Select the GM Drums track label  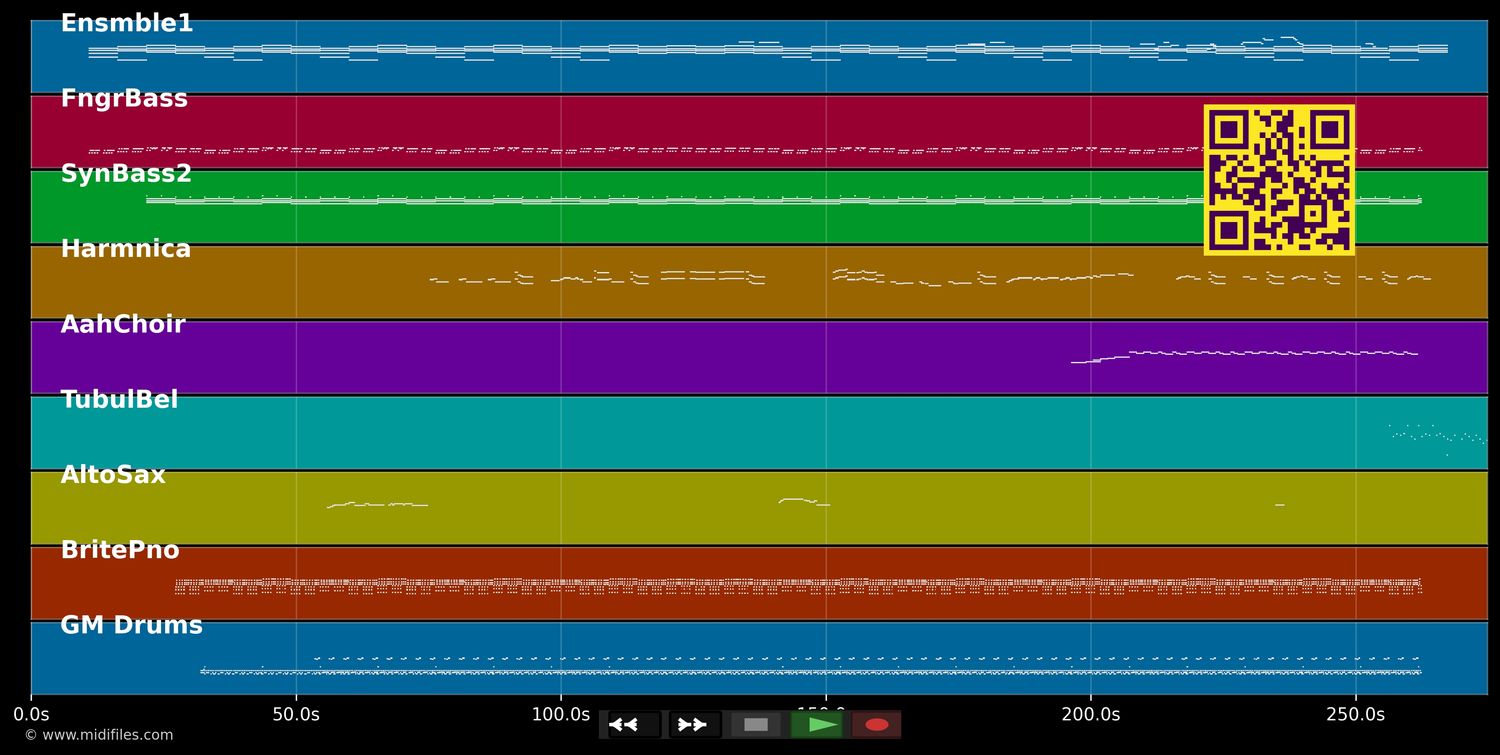(x=131, y=626)
